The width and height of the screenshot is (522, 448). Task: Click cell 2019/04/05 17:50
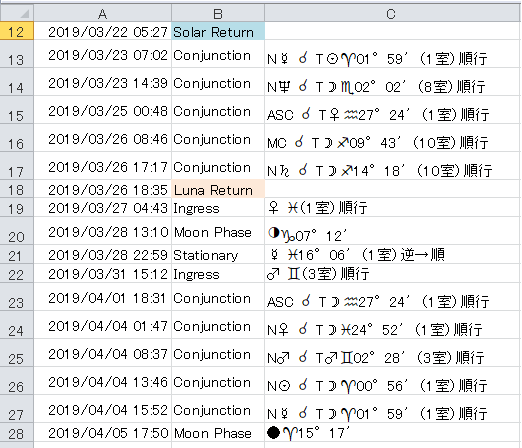click(102, 433)
